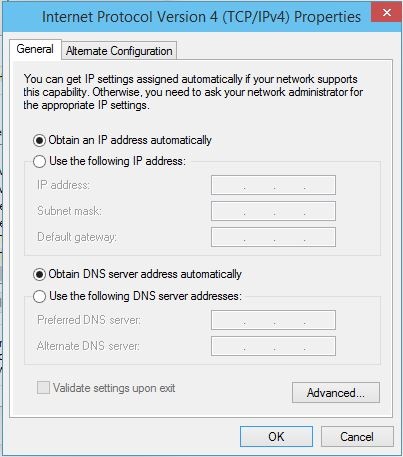Screen dimensions: 403x457
Task: Focus the Preferred DNS server box
Action: [x=273, y=320]
